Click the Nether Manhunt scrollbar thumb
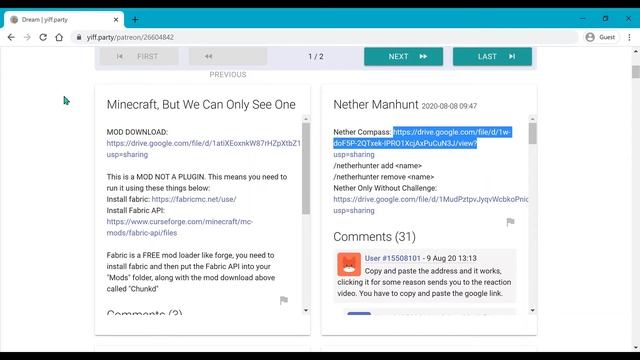The height and width of the screenshot is (360, 640). coord(532,133)
